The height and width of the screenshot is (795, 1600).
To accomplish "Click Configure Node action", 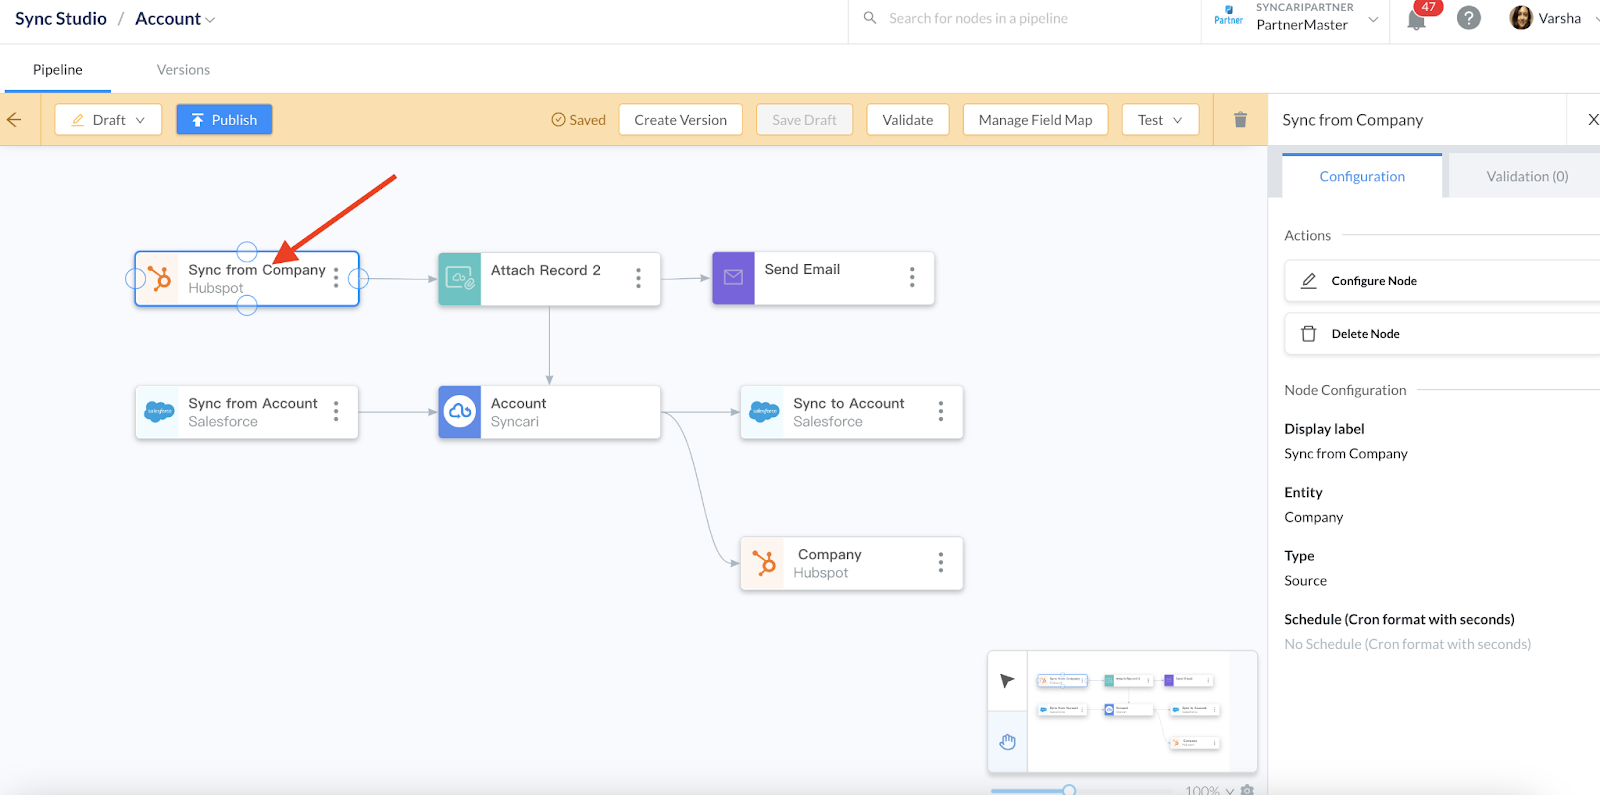I will pyautogui.click(x=1442, y=281).
